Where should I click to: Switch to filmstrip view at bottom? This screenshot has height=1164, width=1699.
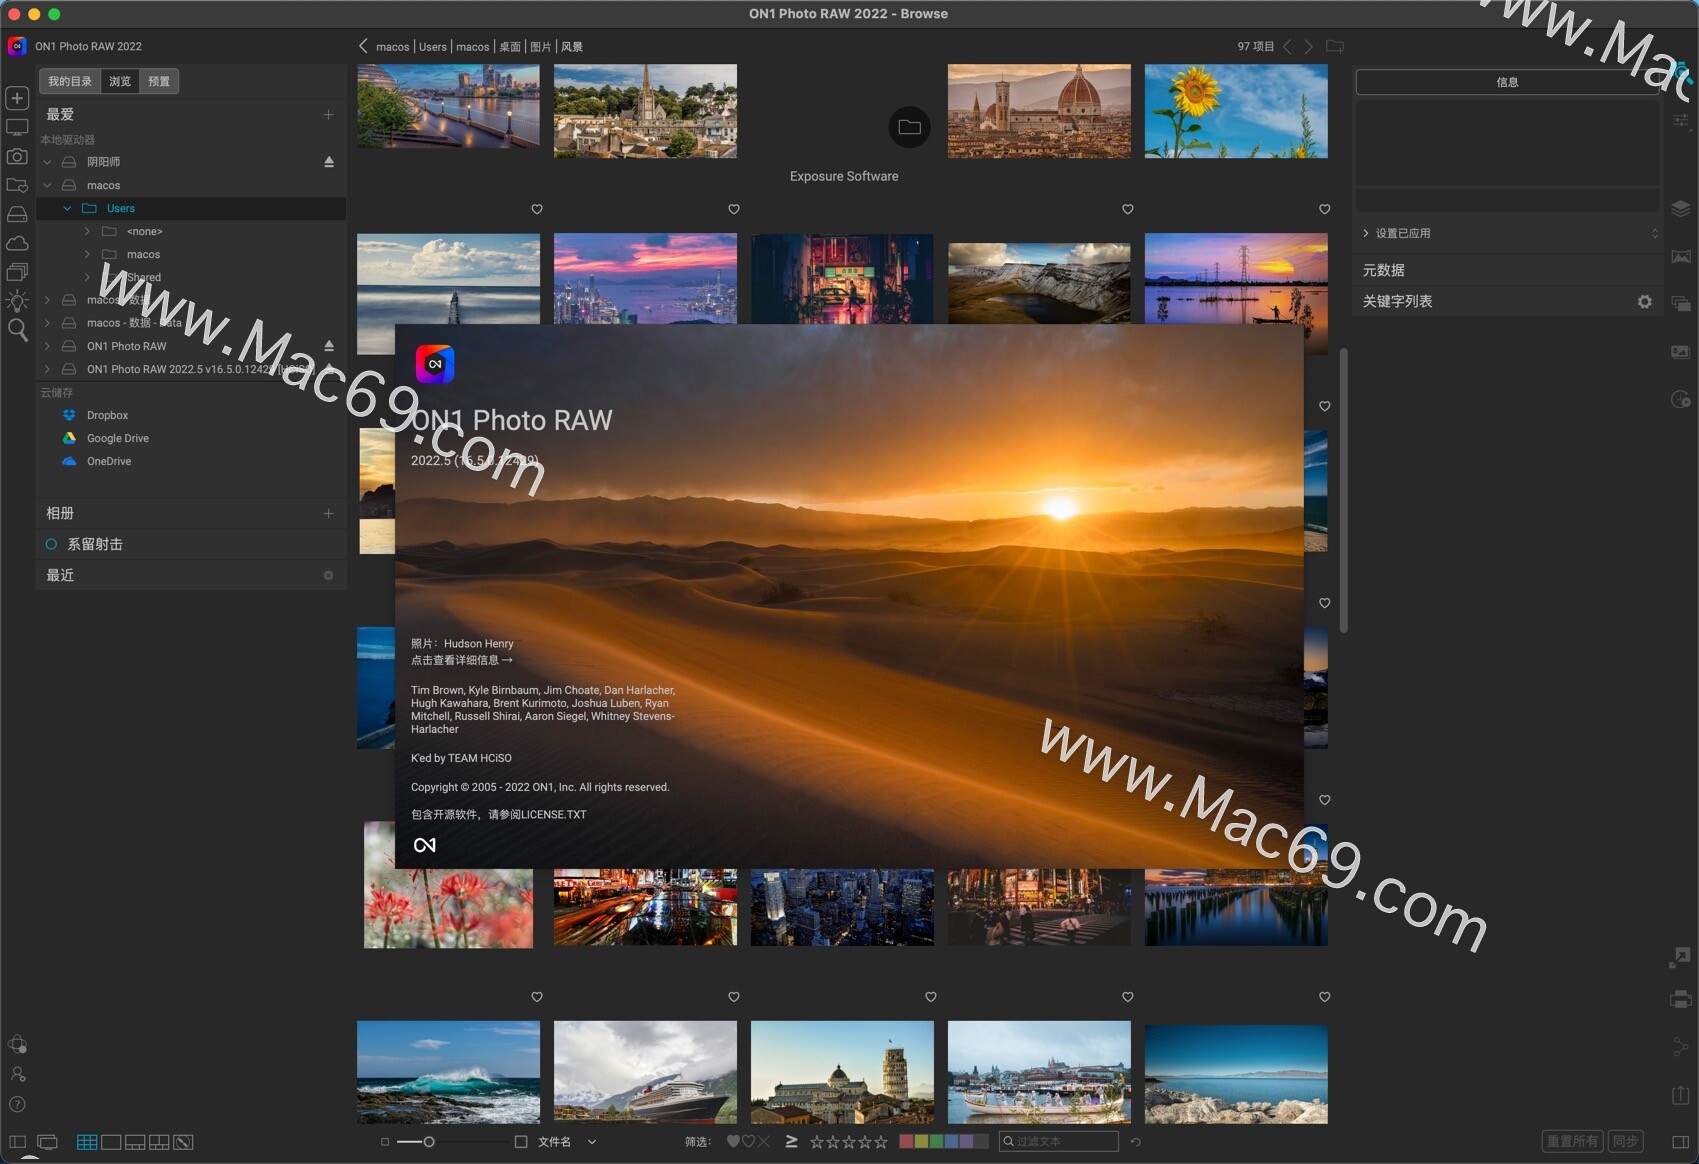(x=135, y=1142)
